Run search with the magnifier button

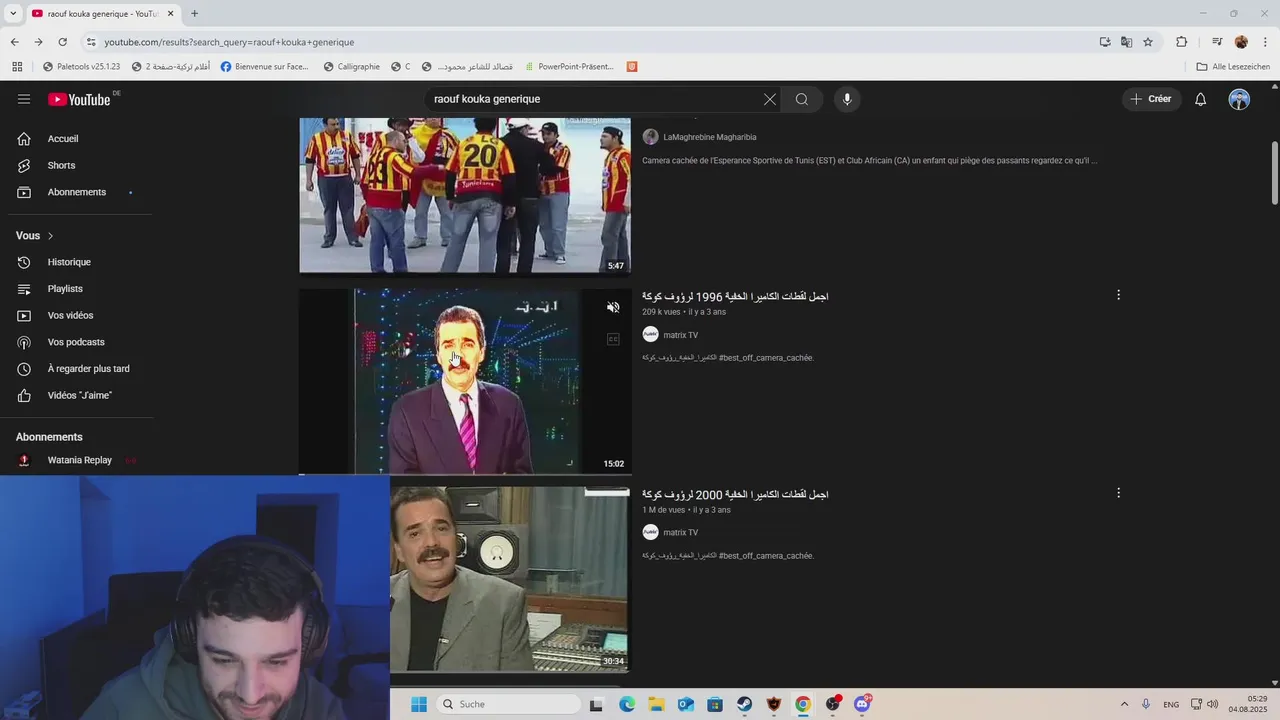tap(802, 99)
